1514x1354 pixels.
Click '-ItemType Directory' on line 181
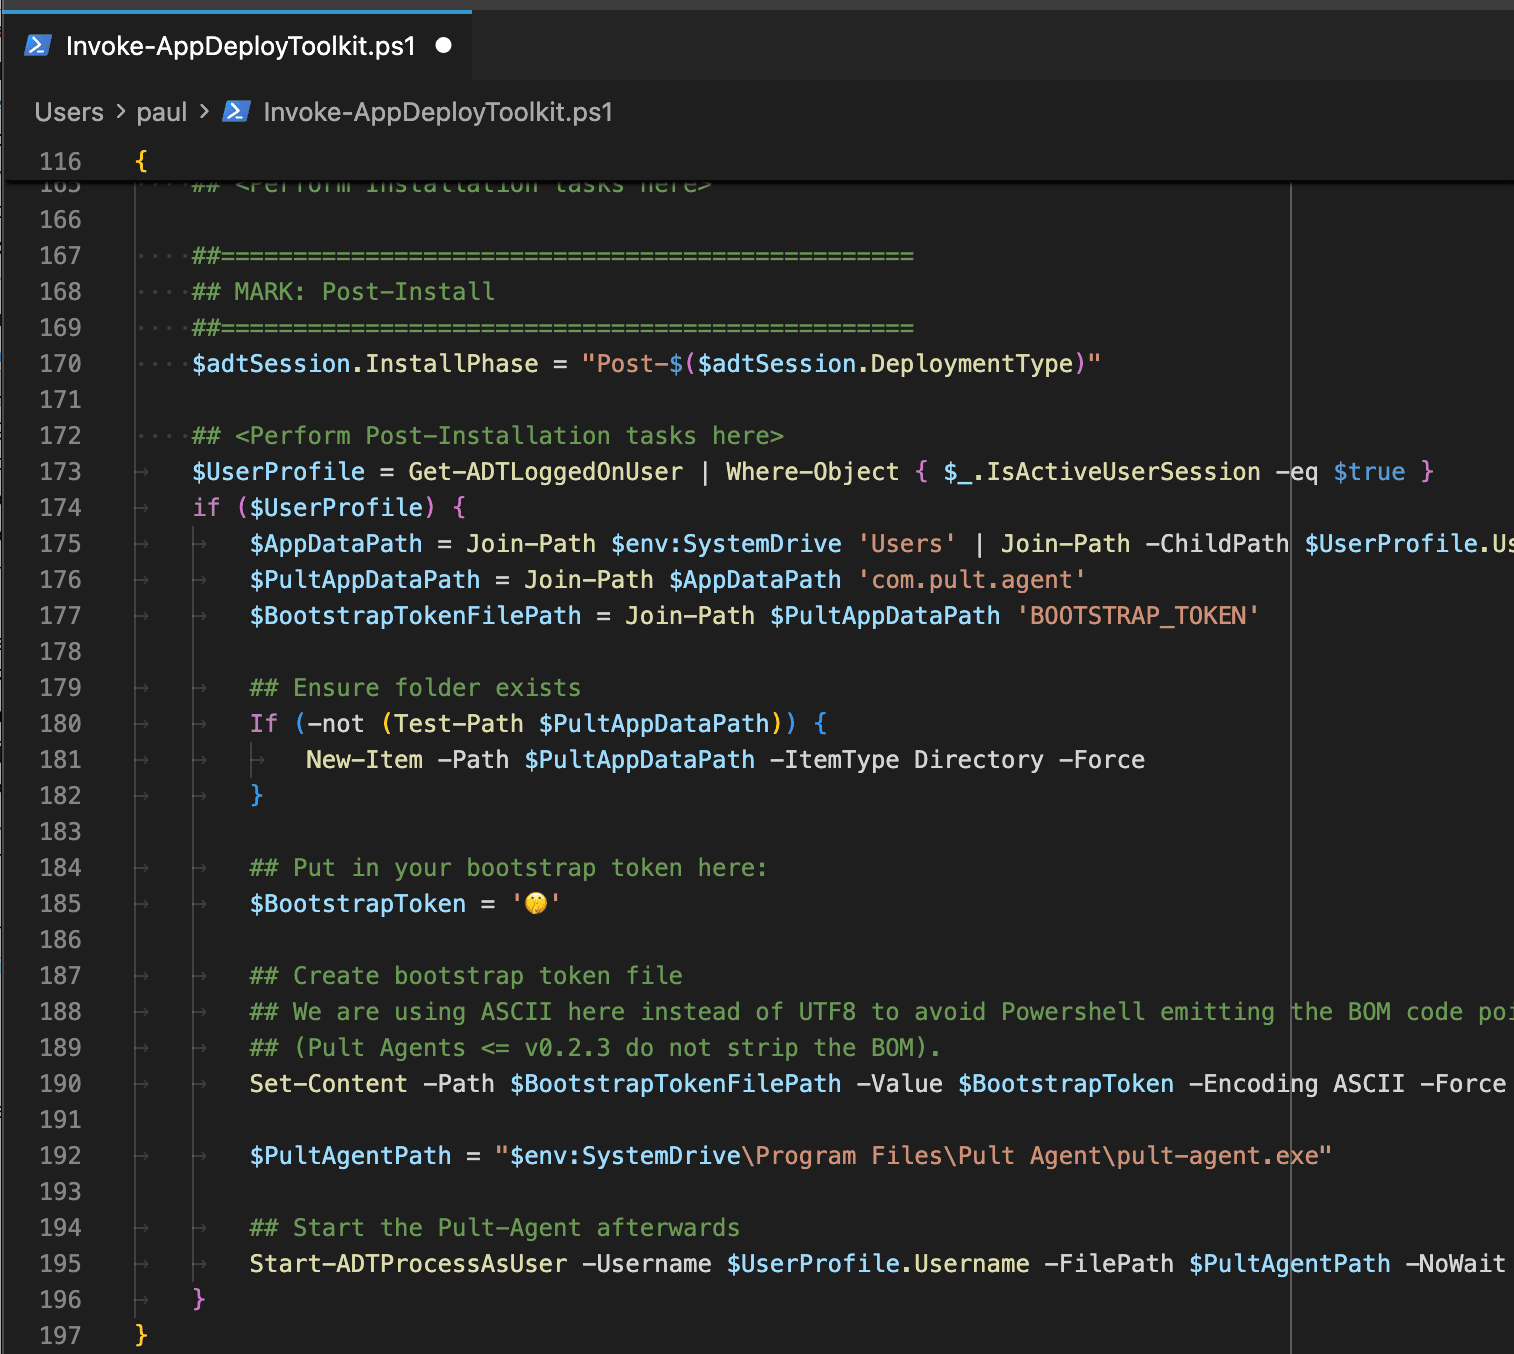(x=907, y=760)
